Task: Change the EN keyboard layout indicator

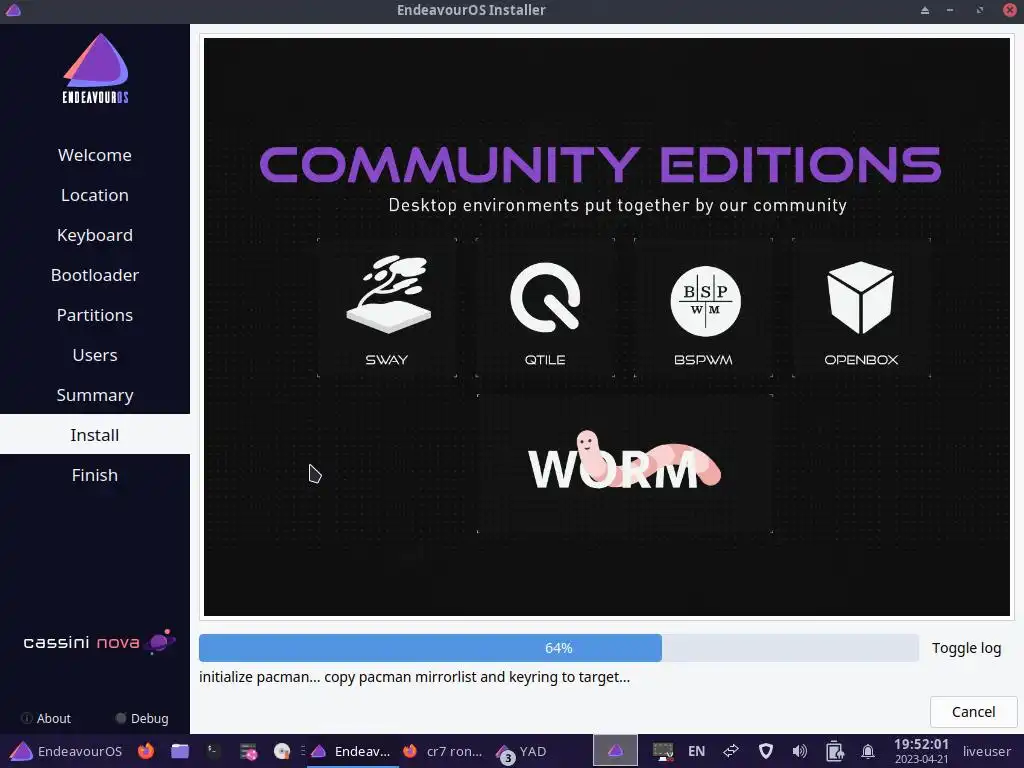Action: pos(696,751)
